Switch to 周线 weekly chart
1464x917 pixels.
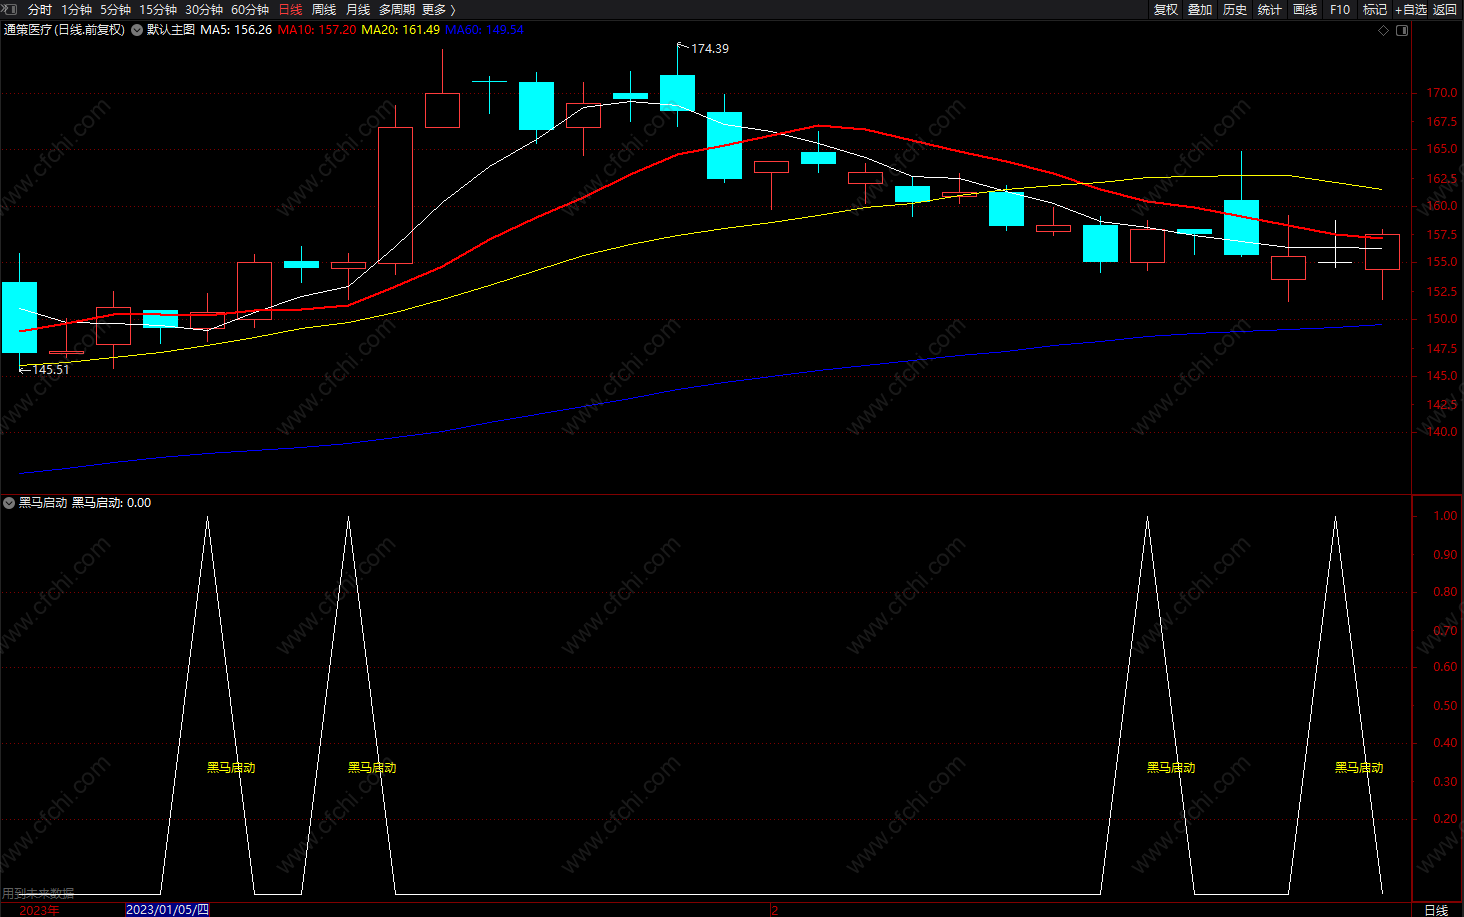pos(324,9)
